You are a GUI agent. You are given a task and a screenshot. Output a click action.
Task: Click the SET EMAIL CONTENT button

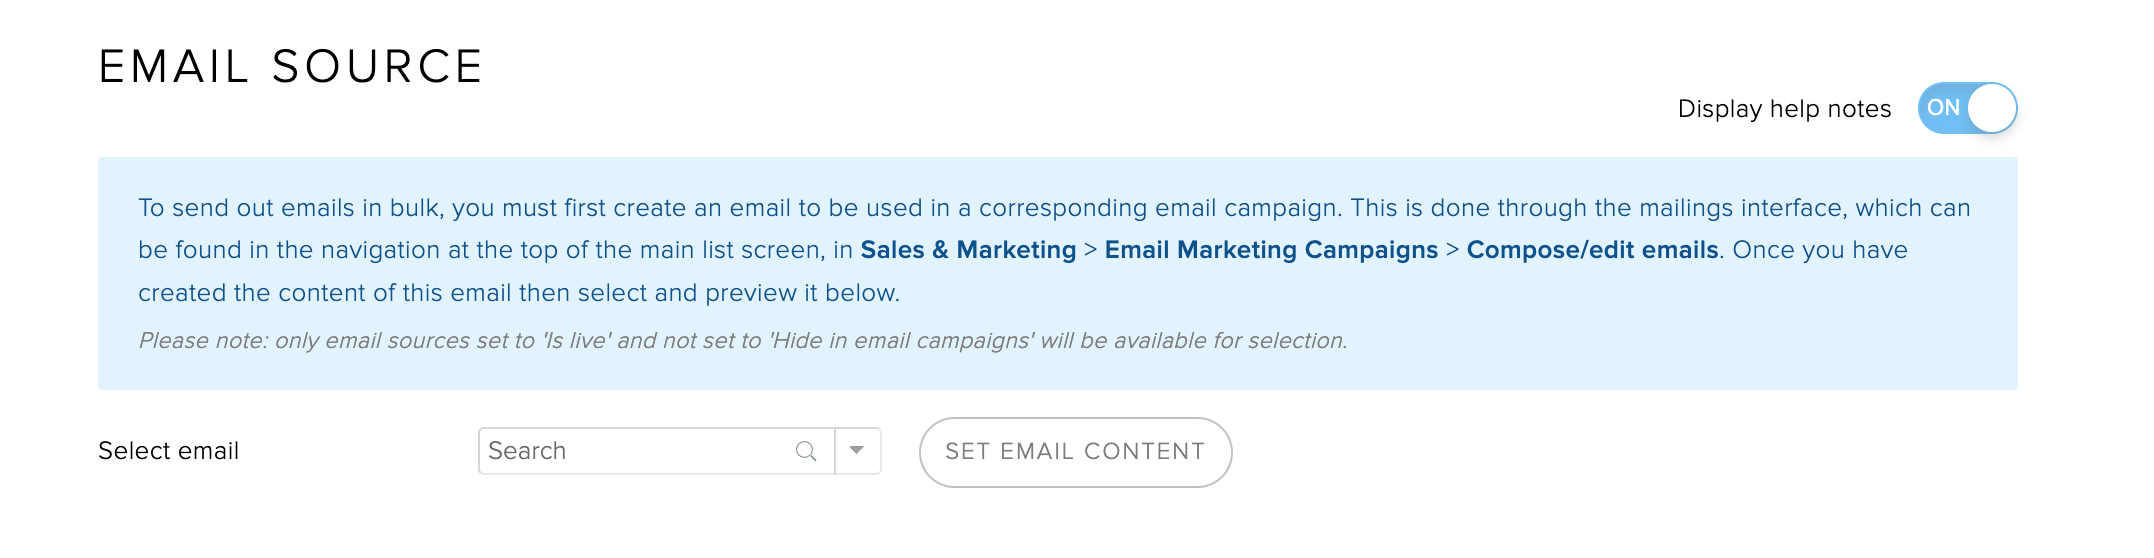[1075, 452]
